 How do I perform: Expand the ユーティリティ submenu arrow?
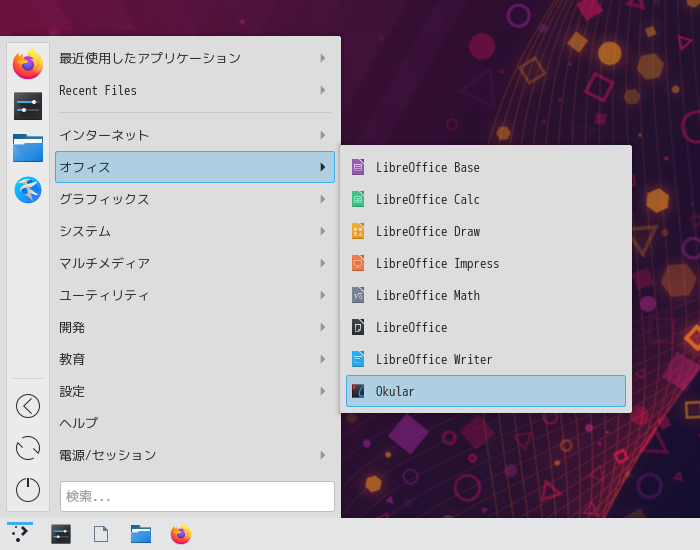point(323,295)
